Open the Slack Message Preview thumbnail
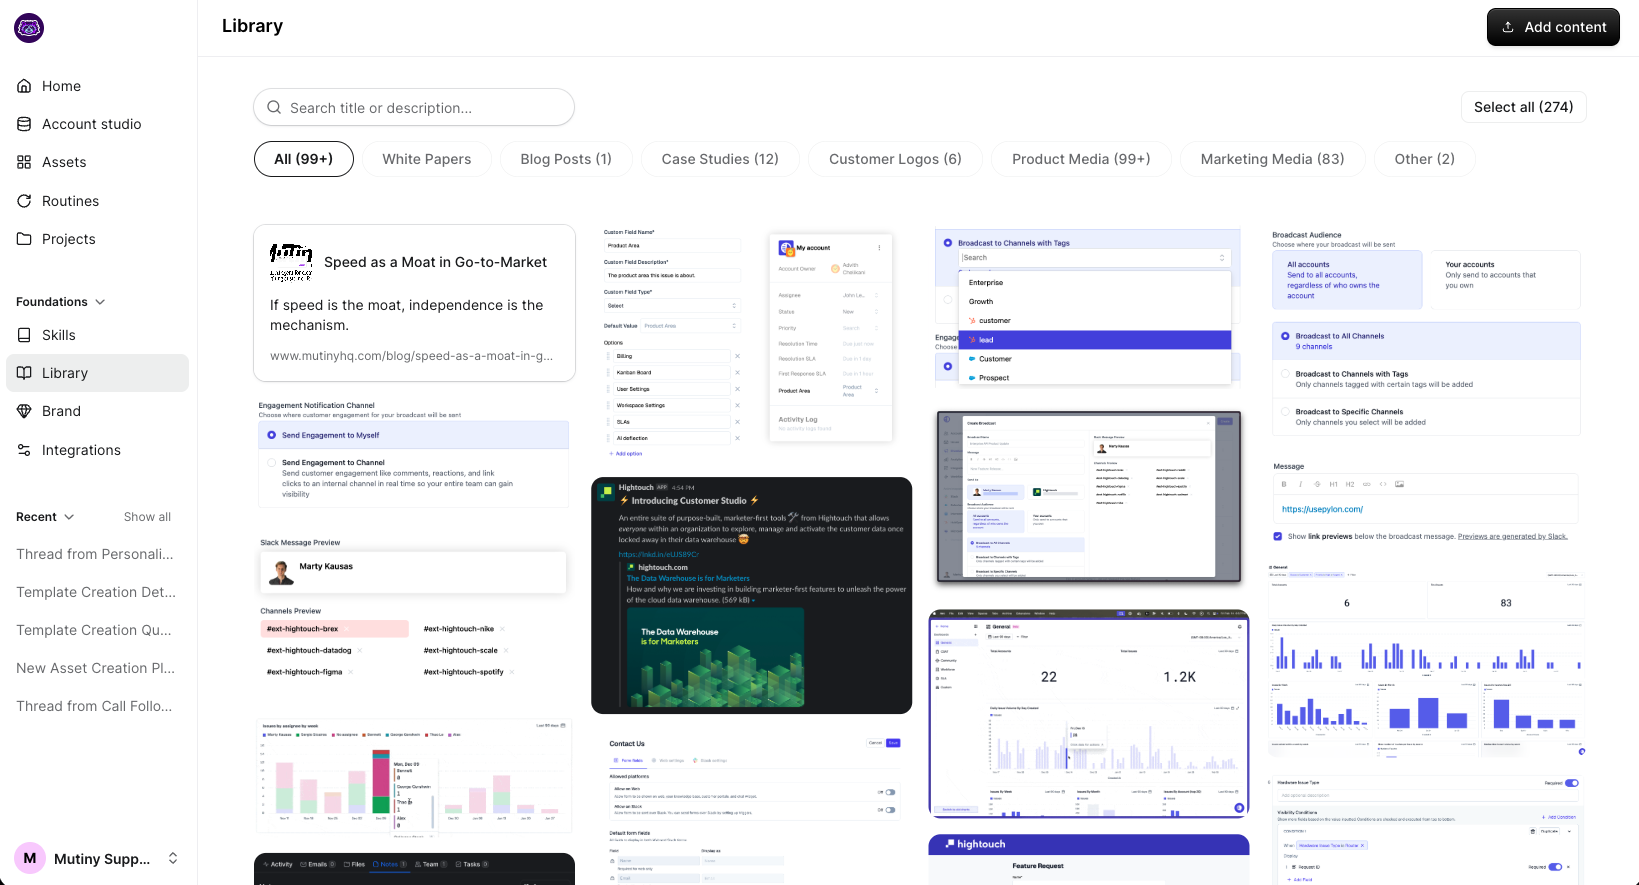 click(x=414, y=609)
